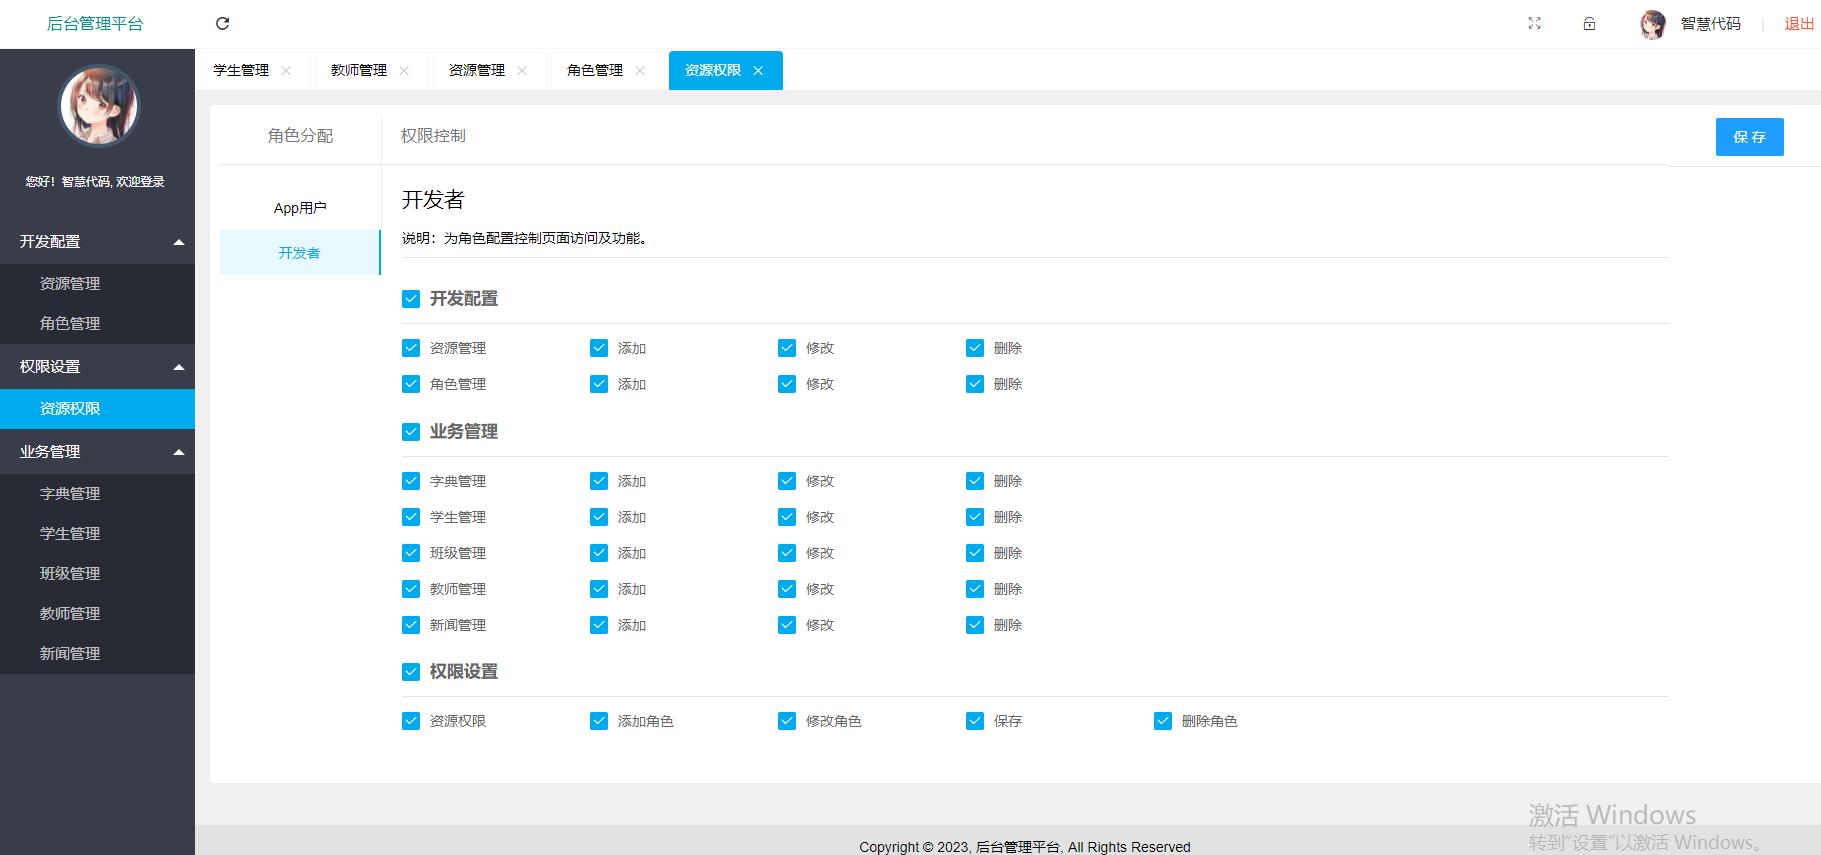The width and height of the screenshot is (1821, 855).
Task: Click the blue 保存 button
Action: tap(1749, 137)
